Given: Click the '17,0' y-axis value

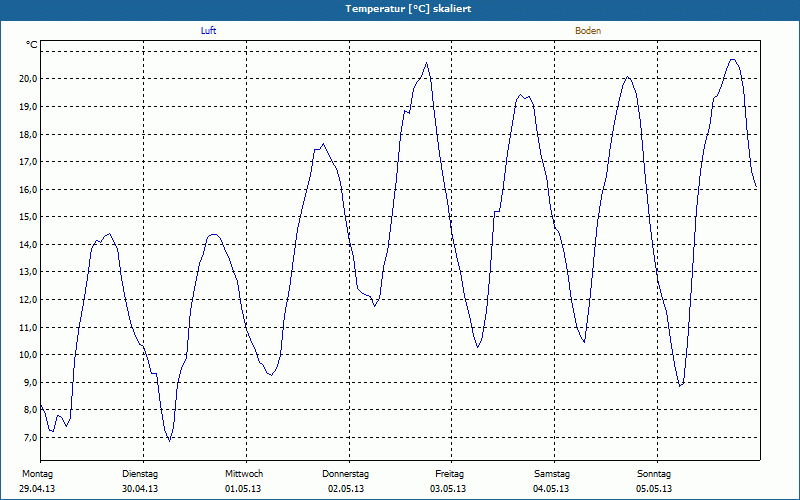Looking at the screenshot, I should coord(28,161).
